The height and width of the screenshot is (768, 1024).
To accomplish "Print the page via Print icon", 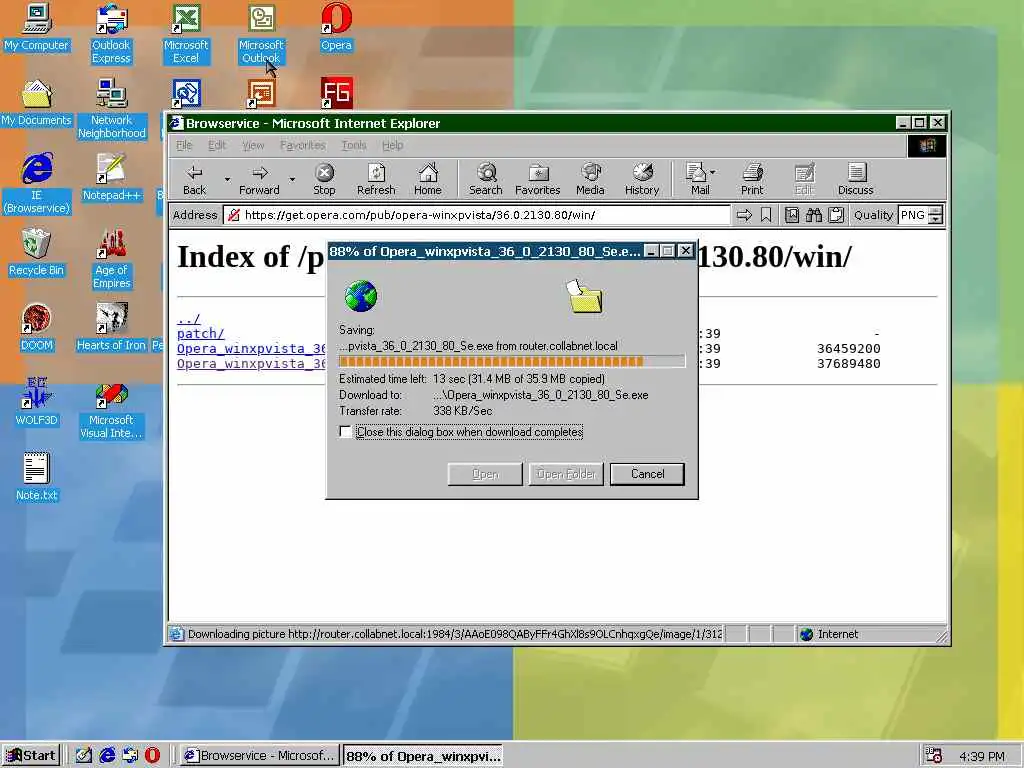I will tap(752, 180).
